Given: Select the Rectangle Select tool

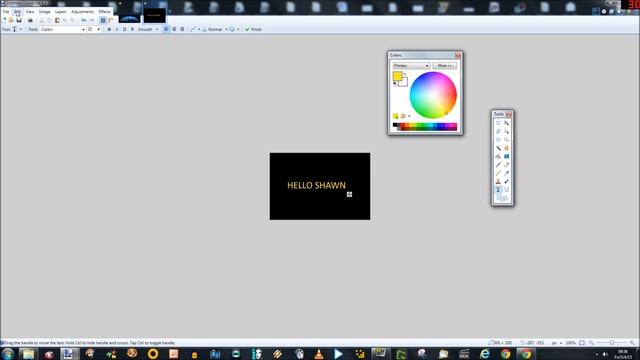Looking at the screenshot, I should (498, 123).
